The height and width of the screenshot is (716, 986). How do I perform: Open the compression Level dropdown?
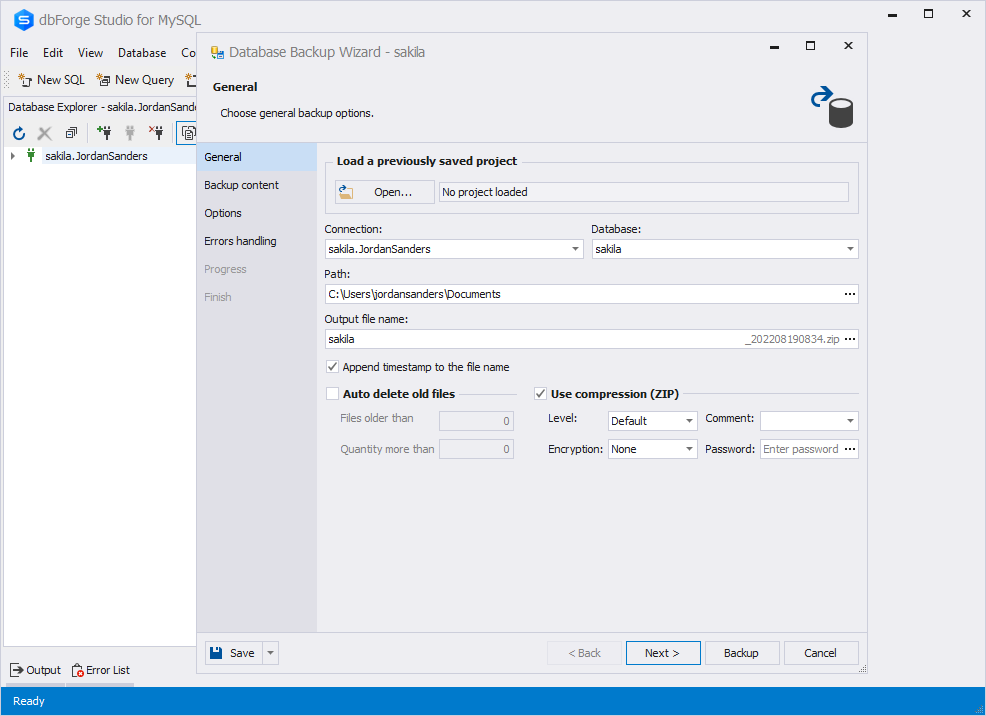point(689,421)
